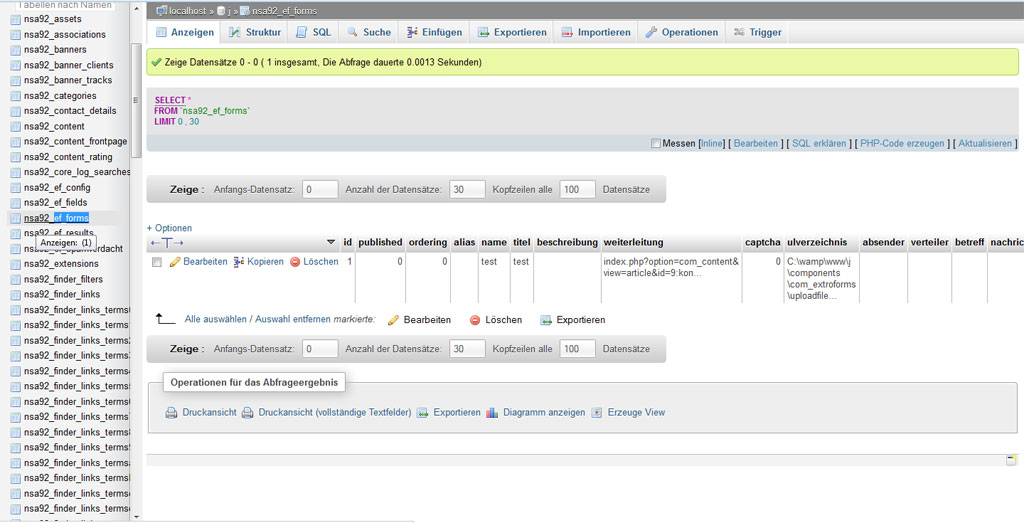
Task: Open the dropdown arrow next to column toggle arrows
Action: [x=331, y=243]
